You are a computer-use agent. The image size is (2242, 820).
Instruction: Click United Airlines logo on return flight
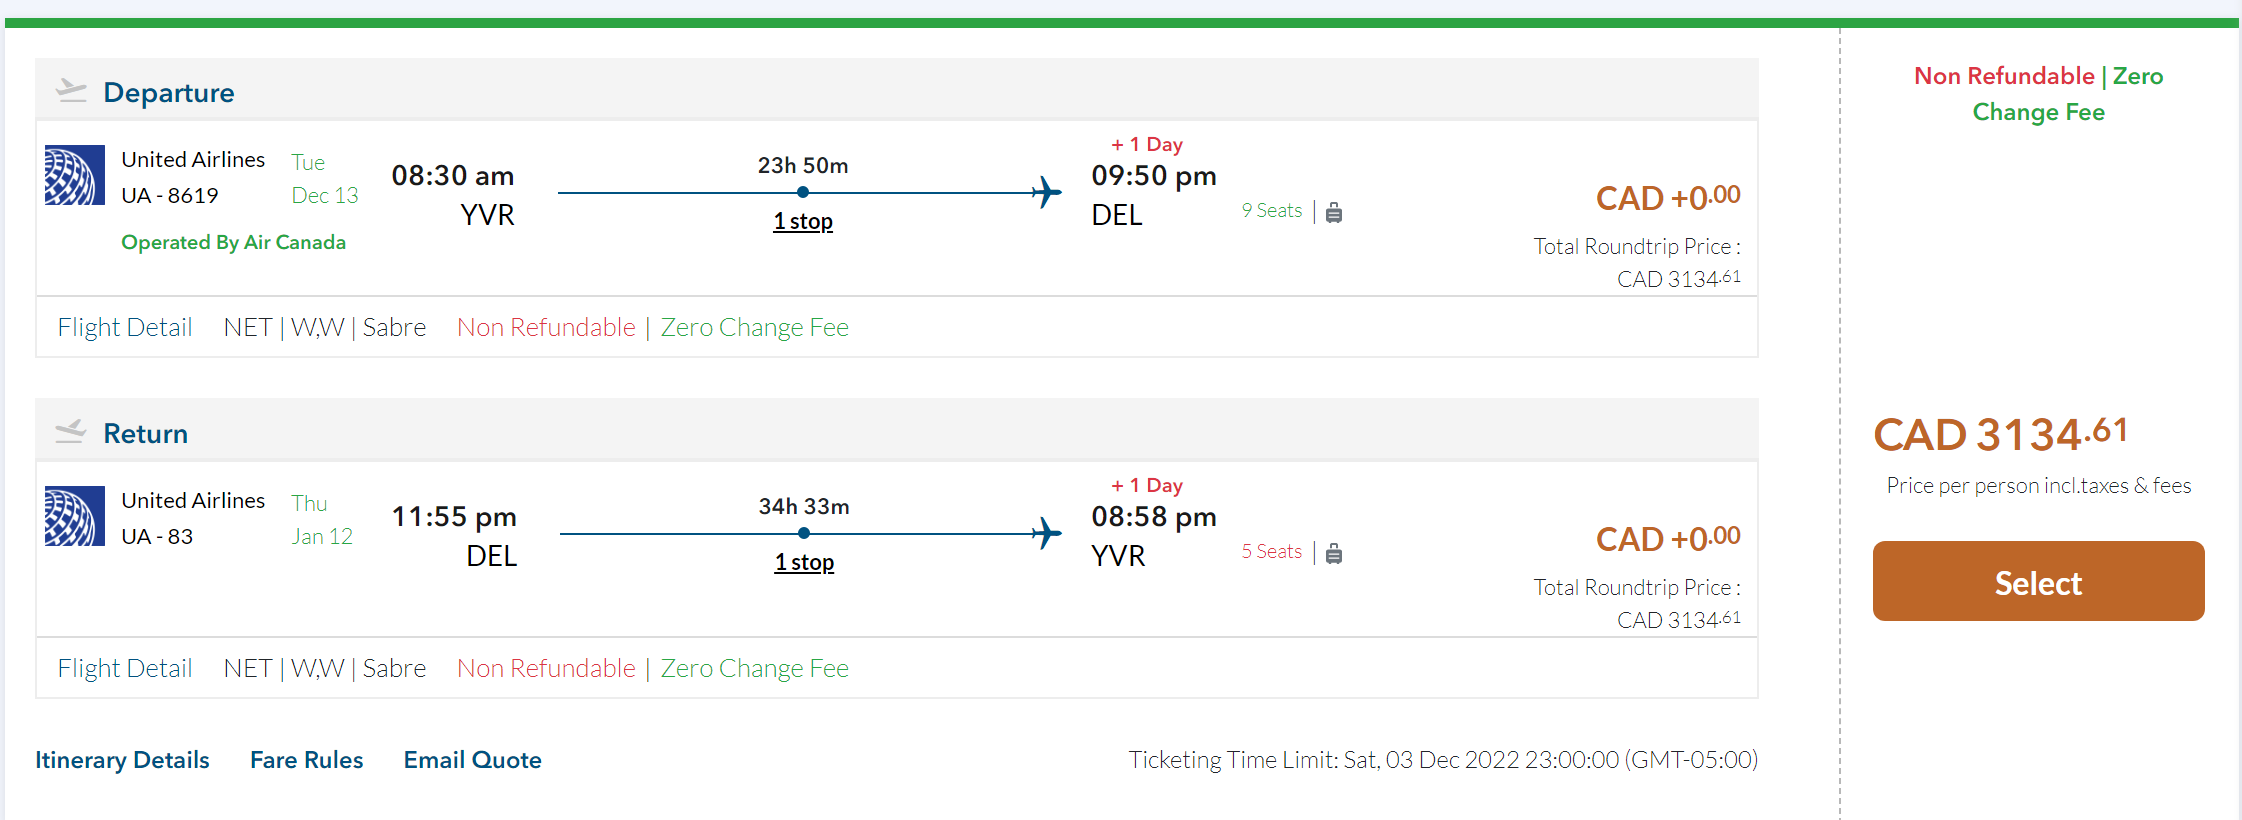[x=75, y=516]
